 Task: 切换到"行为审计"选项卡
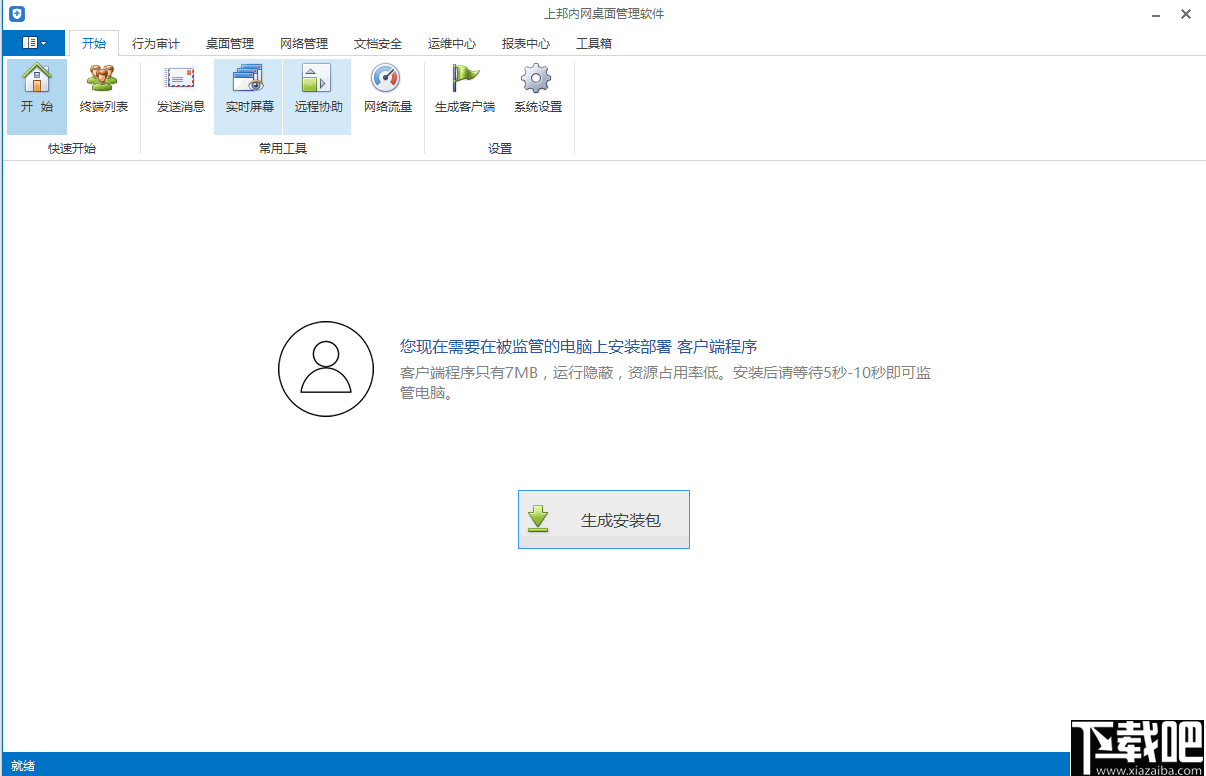(154, 43)
